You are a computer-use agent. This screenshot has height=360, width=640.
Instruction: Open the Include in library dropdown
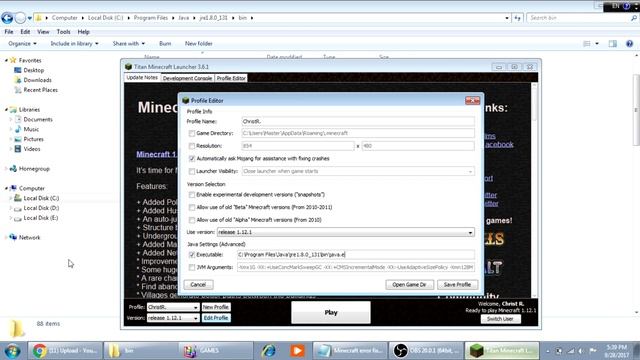tap(74, 43)
